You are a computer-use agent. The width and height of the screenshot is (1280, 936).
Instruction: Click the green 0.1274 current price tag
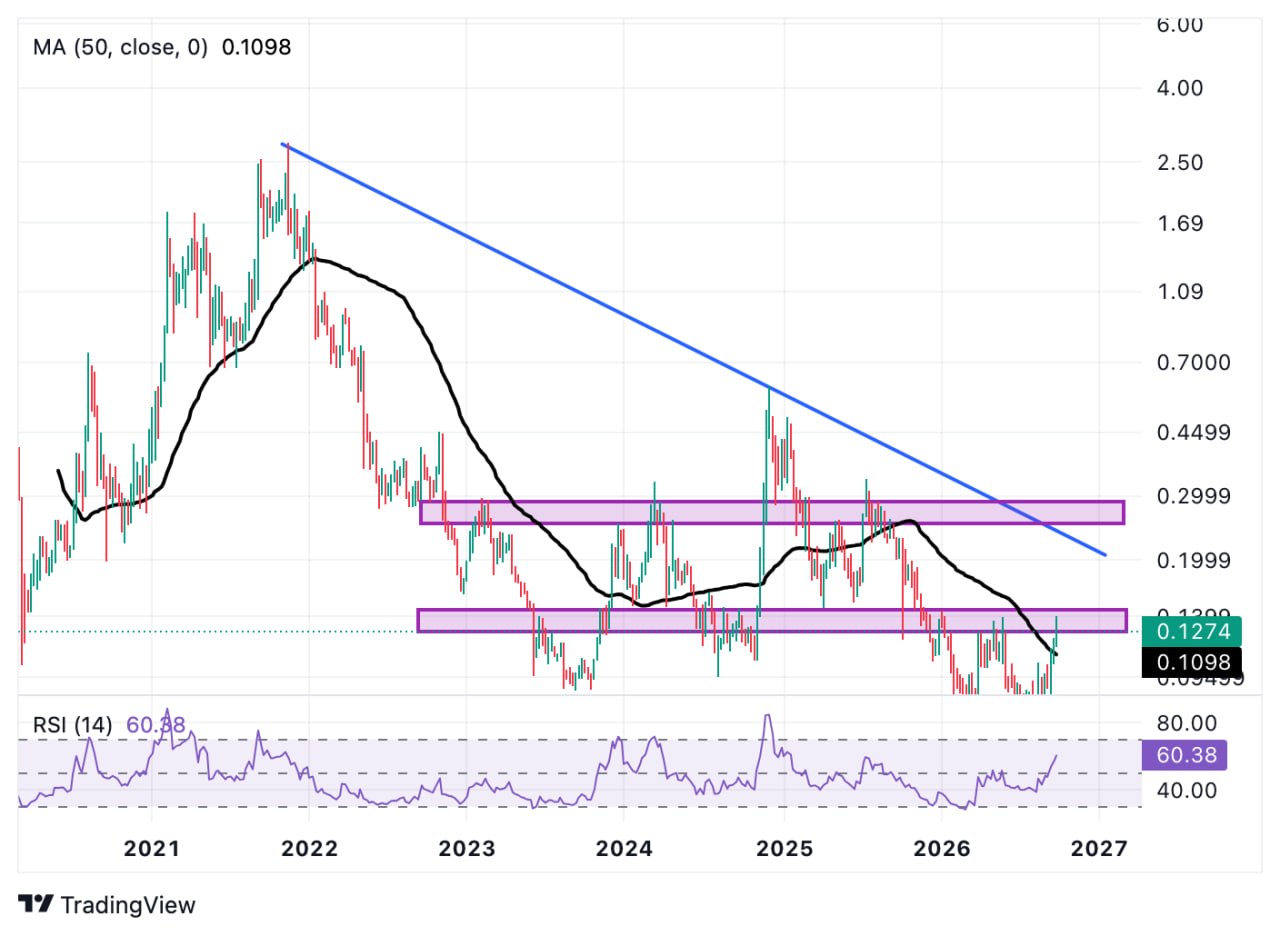1191,632
